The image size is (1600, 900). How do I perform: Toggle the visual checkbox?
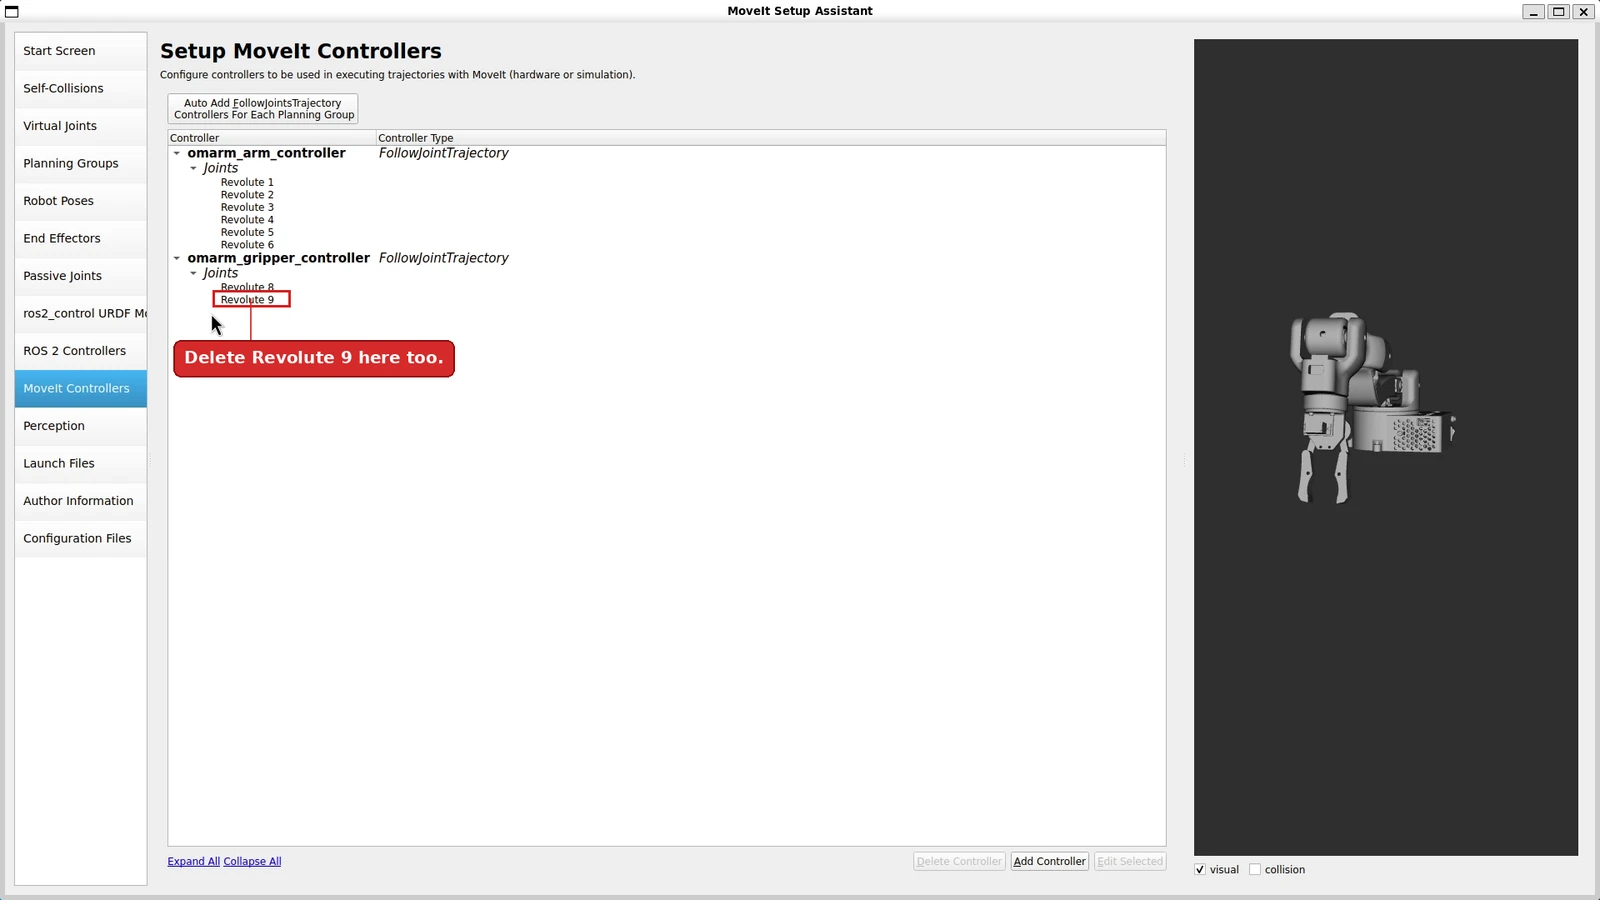(1200, 870)
